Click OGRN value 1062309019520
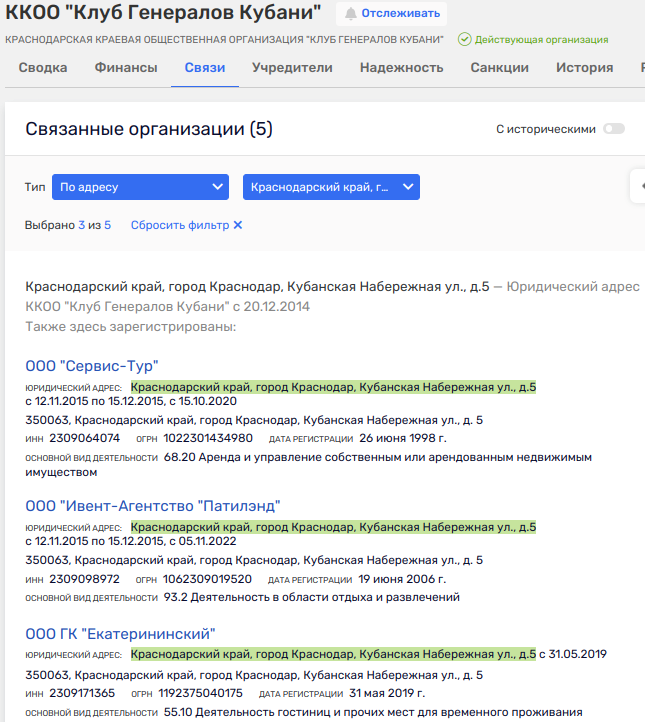Viewport: 645px width, 722px height. pos(207,579)
